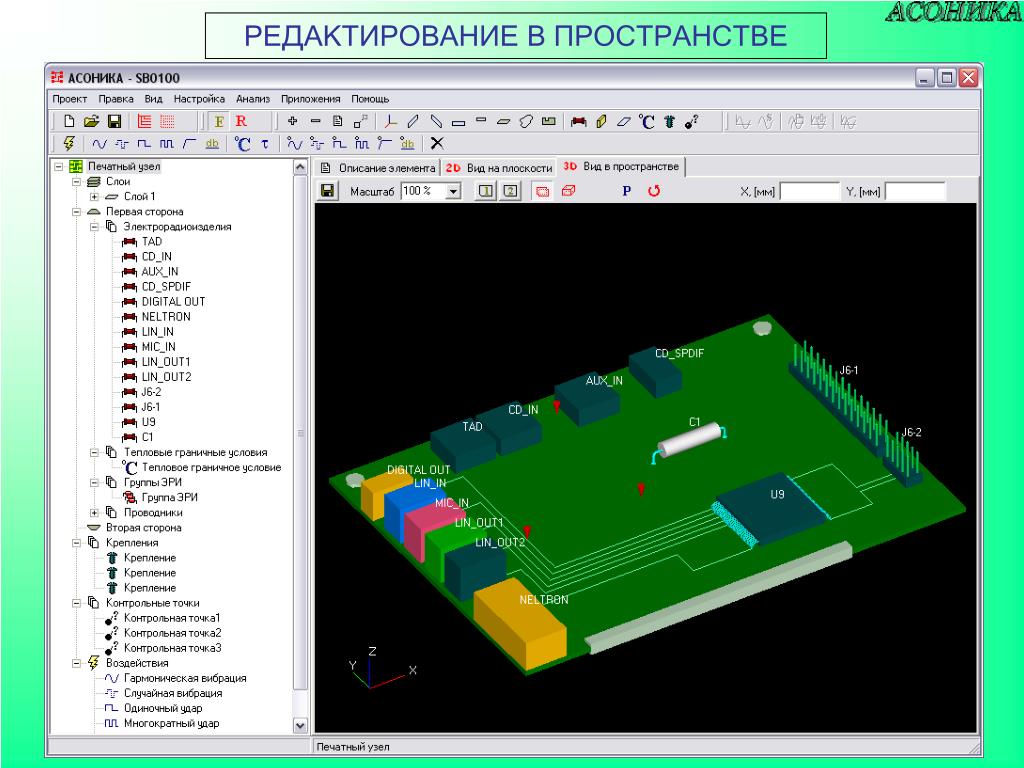
Task: Click the yellow block icon in toolbar
Action: [x=601, y=121]
